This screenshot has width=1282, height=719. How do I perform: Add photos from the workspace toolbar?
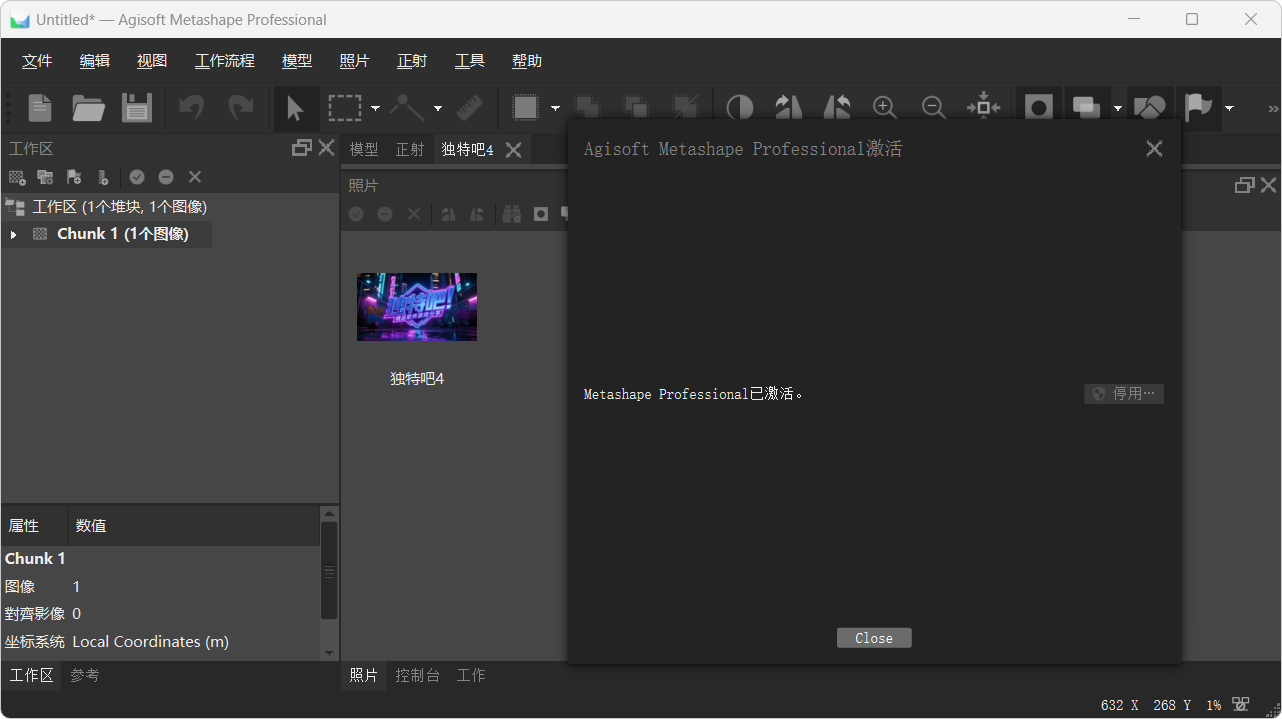45,177
